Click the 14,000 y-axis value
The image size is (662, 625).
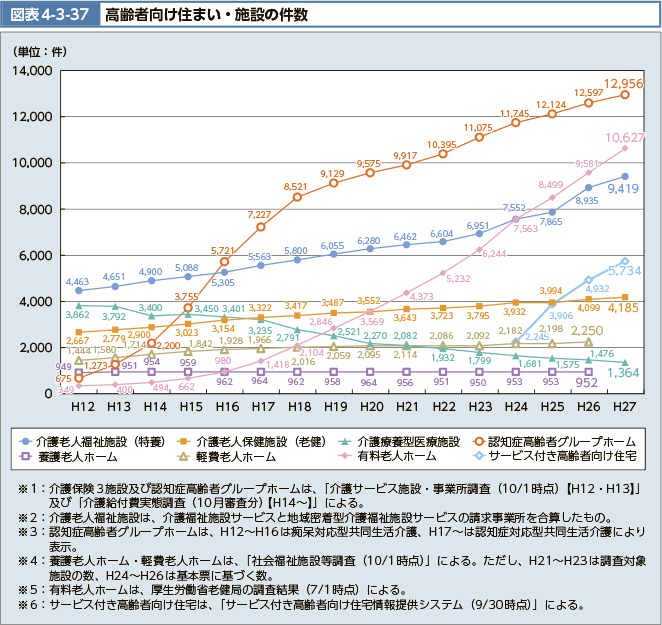pyautogui.click(x=31, y=71)
